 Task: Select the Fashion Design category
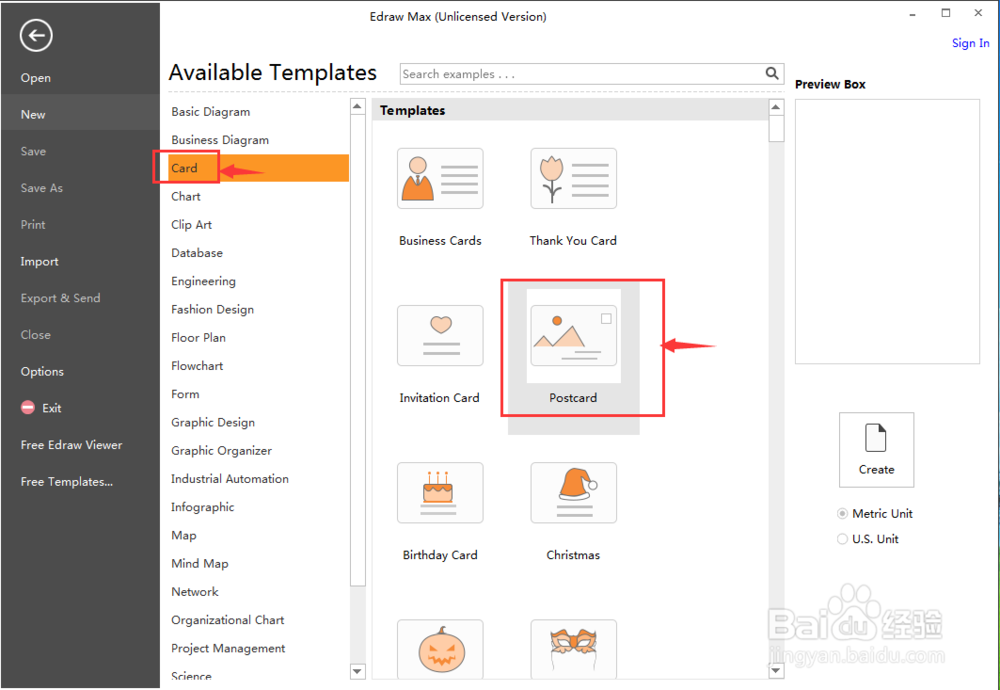[212, 309]
